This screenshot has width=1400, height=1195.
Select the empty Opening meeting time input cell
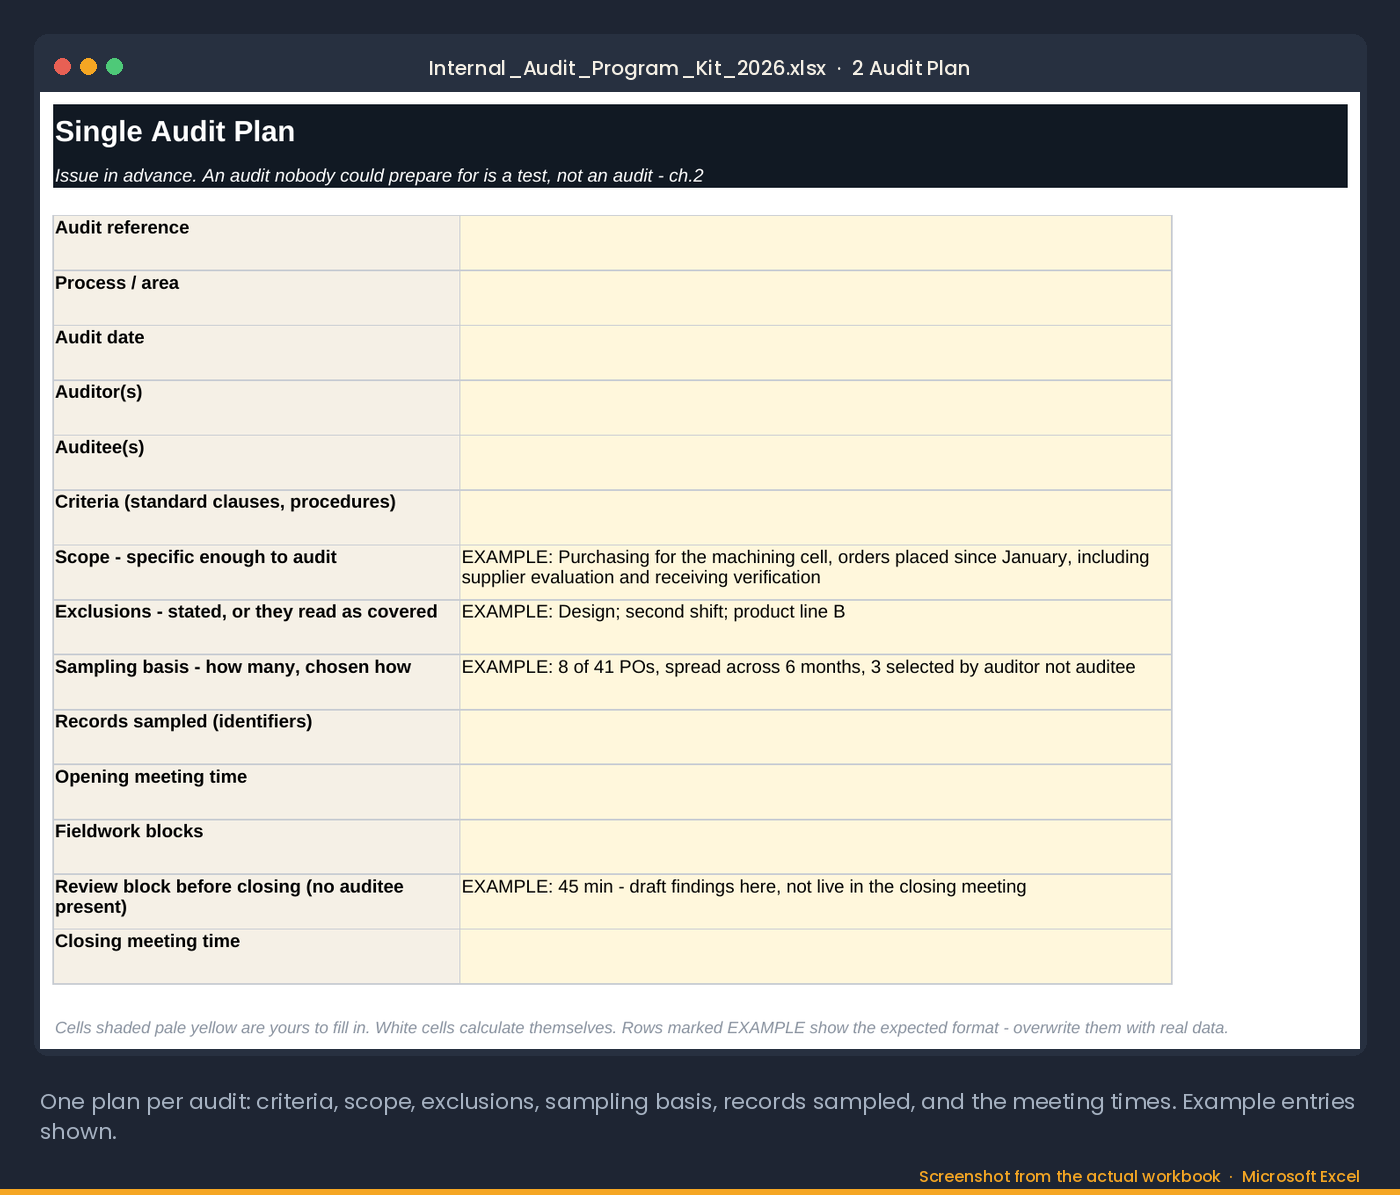(815, 793)
